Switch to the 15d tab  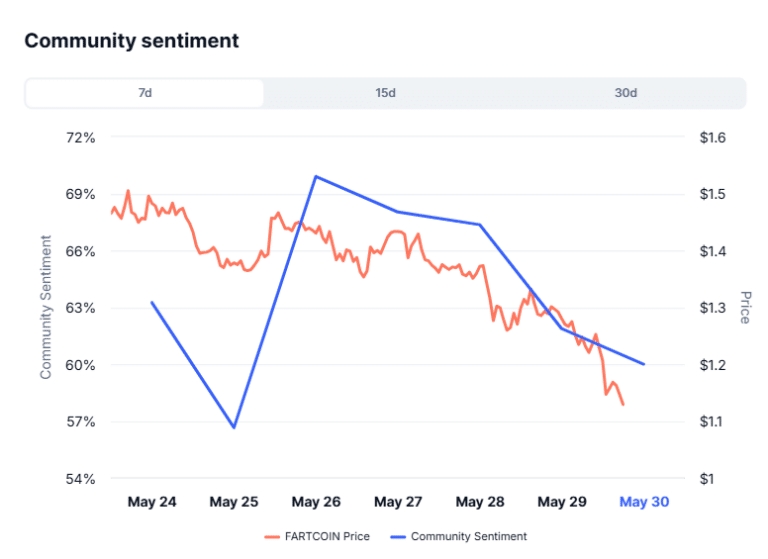[x=385, y=93]
